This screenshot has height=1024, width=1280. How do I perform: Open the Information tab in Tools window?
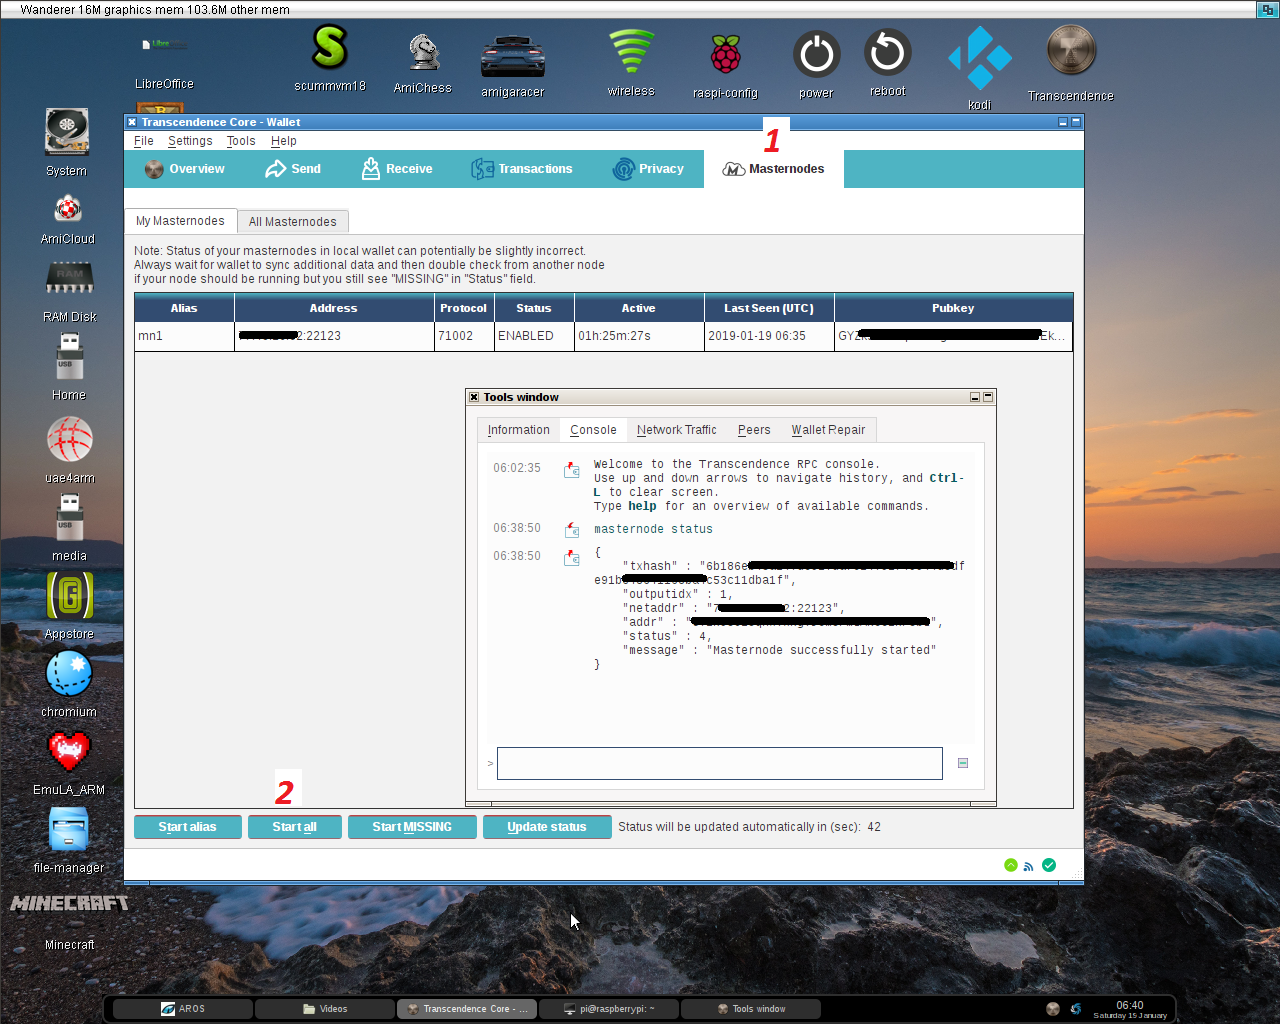point(519,430)
